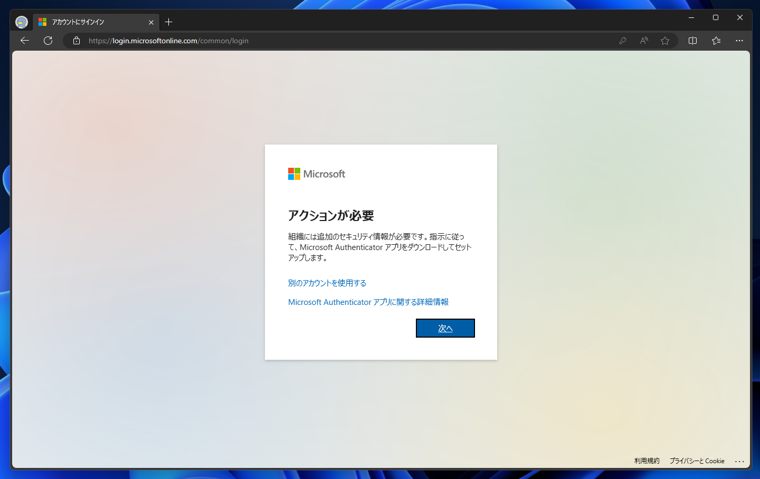The height and width of the screenshot is (479, 760).
Task: Click the 次へ button
Action: point(445,328)
